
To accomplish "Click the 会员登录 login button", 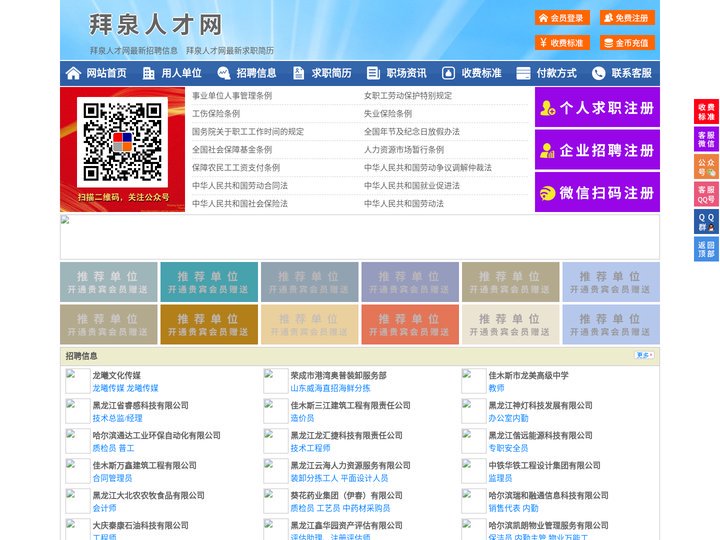I will [562, 18].
